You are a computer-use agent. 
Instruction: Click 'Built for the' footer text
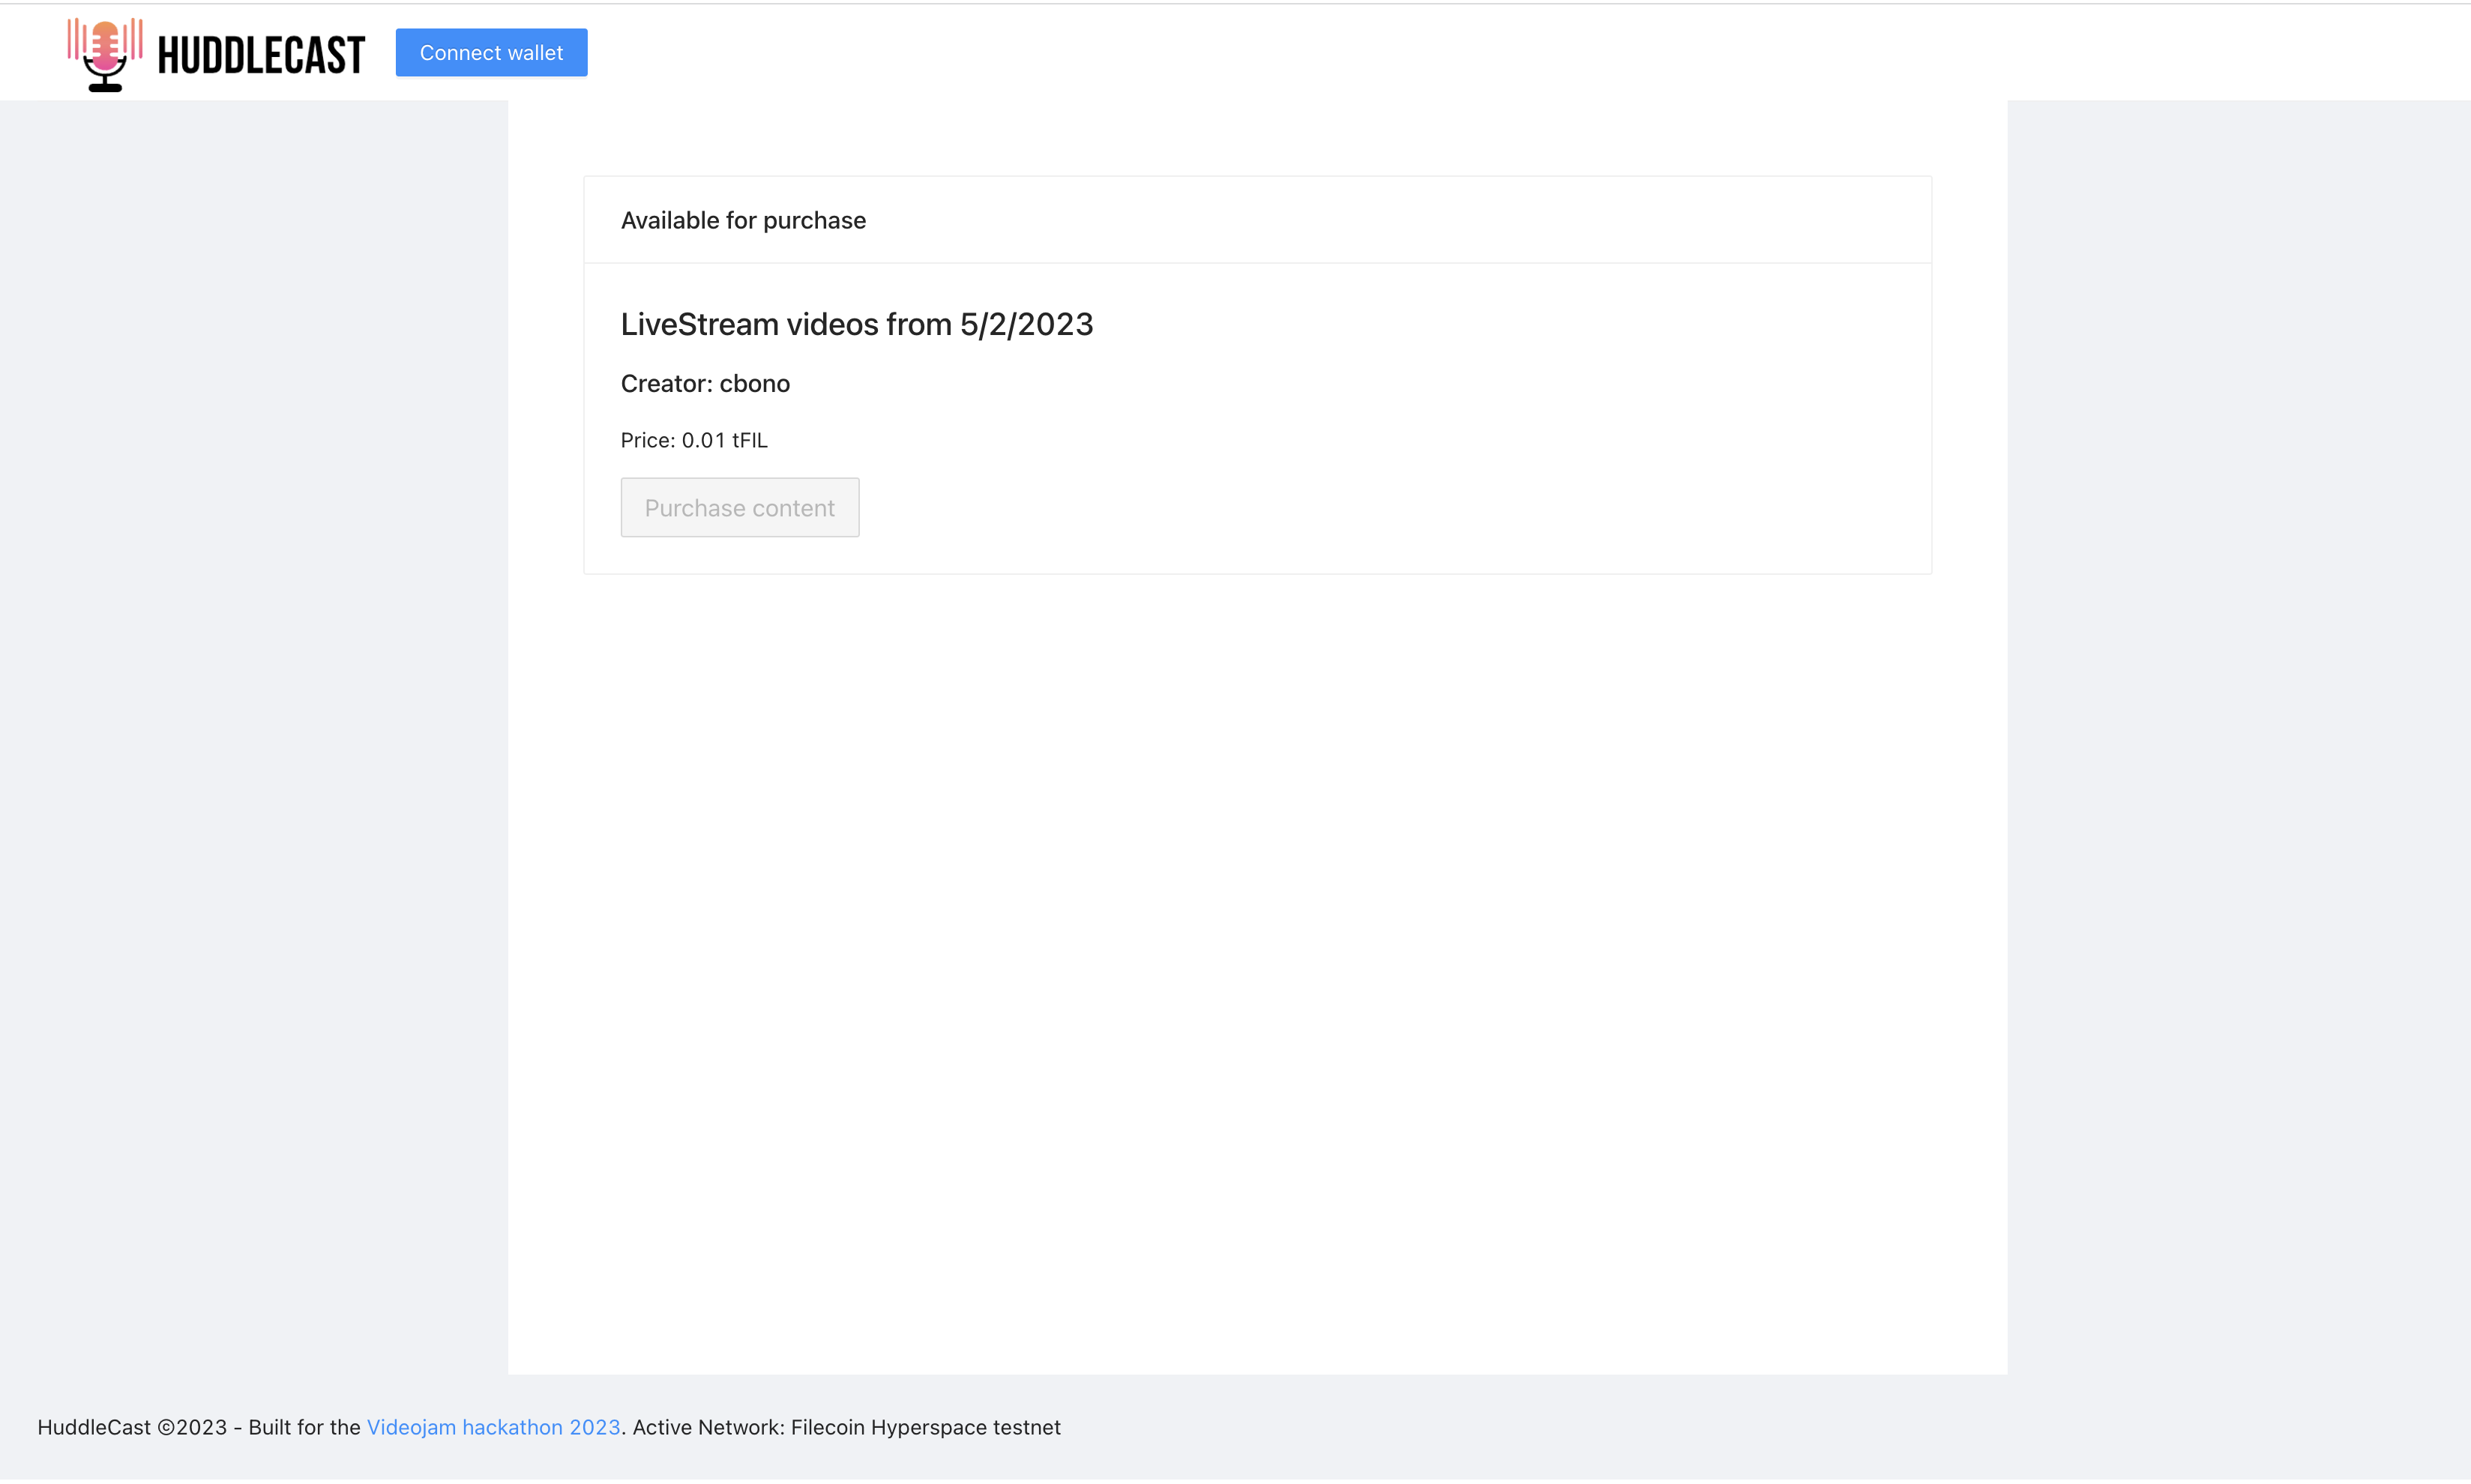(304, 1427)
